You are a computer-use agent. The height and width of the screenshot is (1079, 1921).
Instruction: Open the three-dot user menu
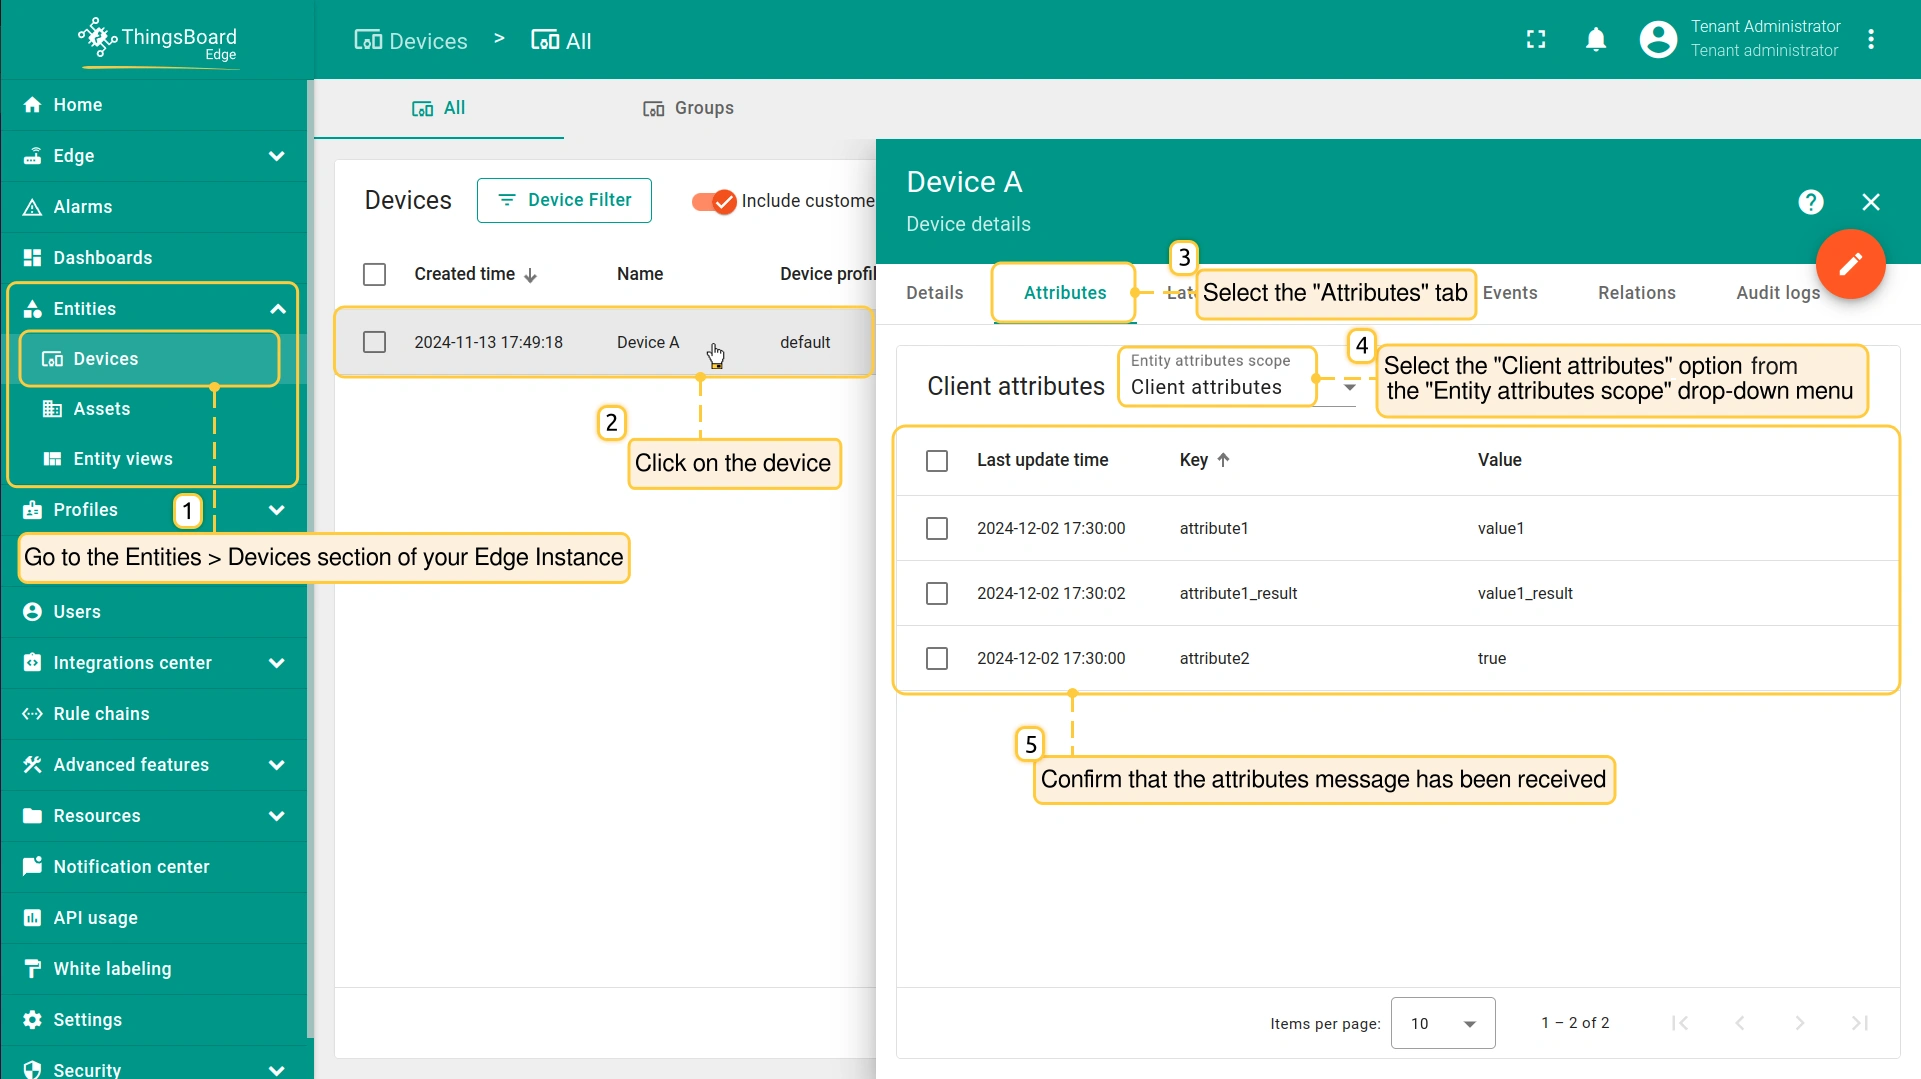coord(1871,40)
